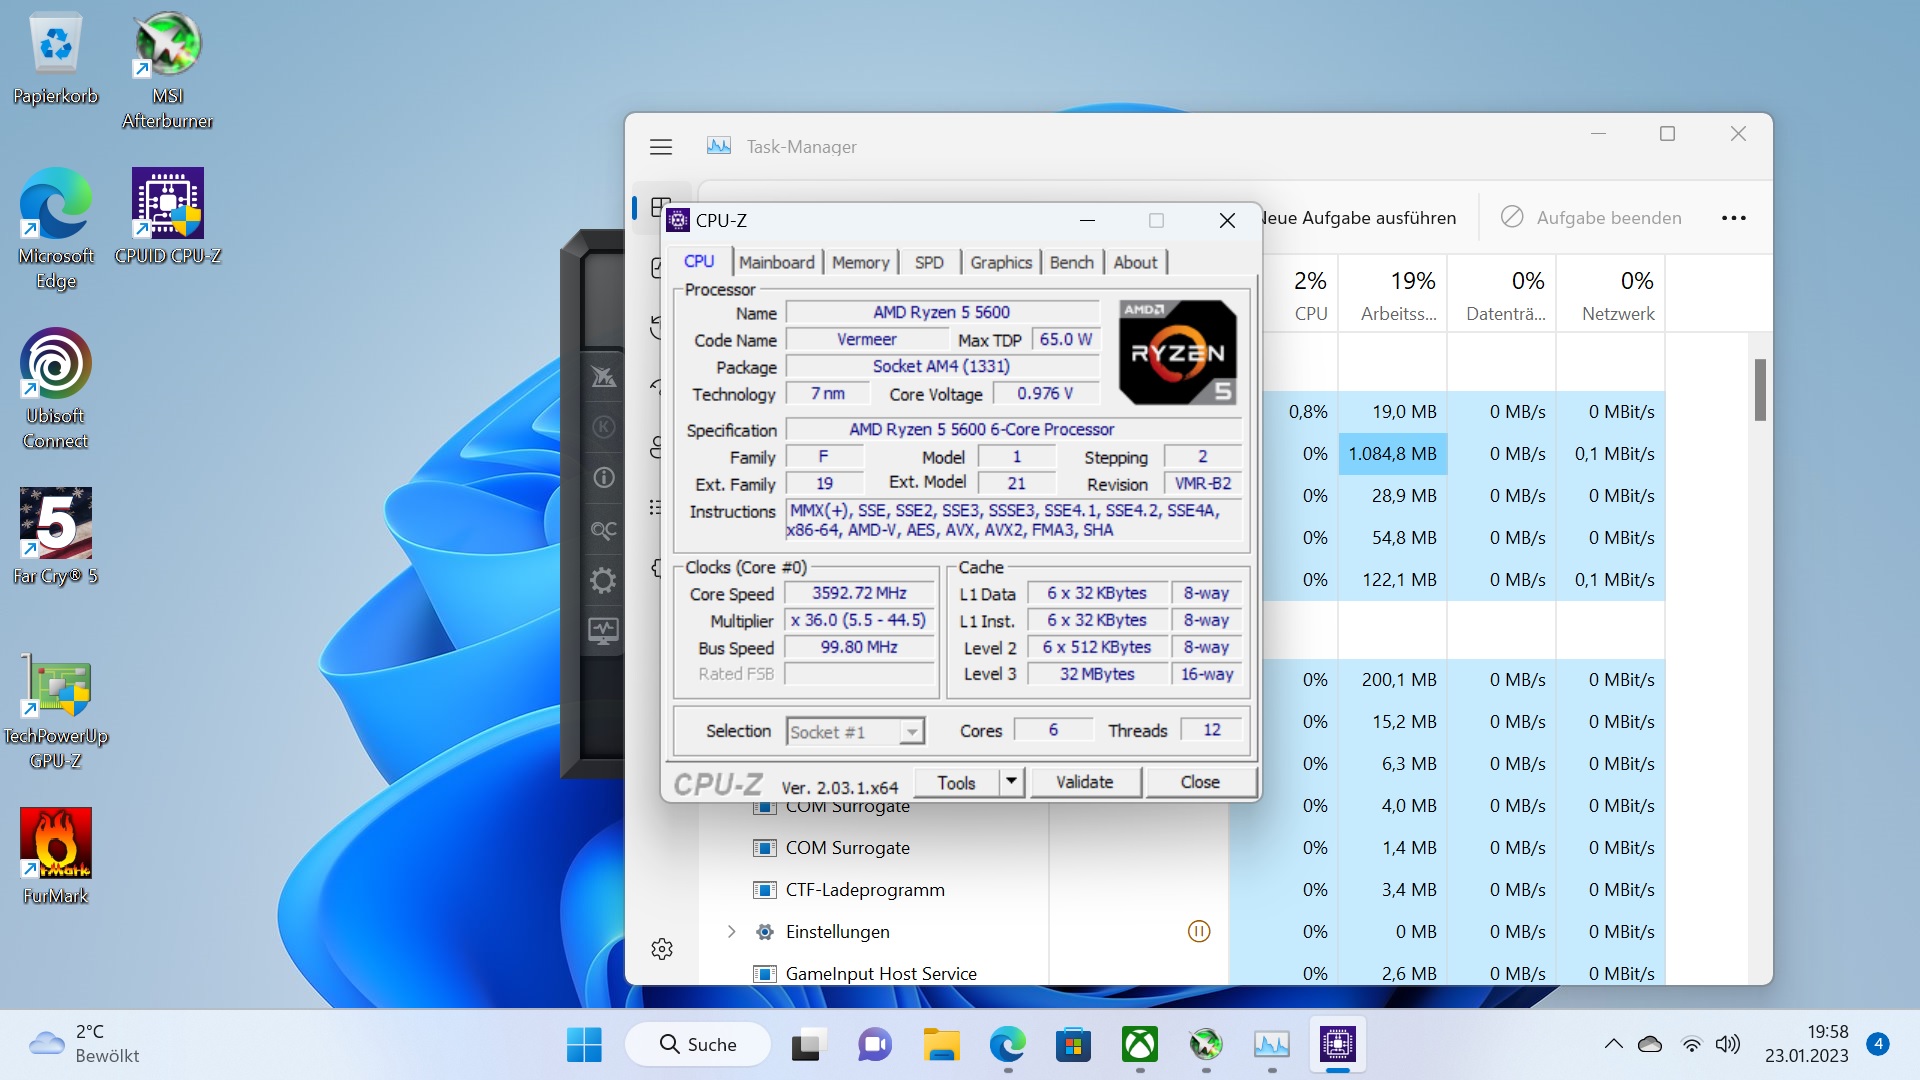The height and width of the screenshot is (1080, 1920).
Task: Open the Chat app from taskbar
Action: [x=875, y=1045]
